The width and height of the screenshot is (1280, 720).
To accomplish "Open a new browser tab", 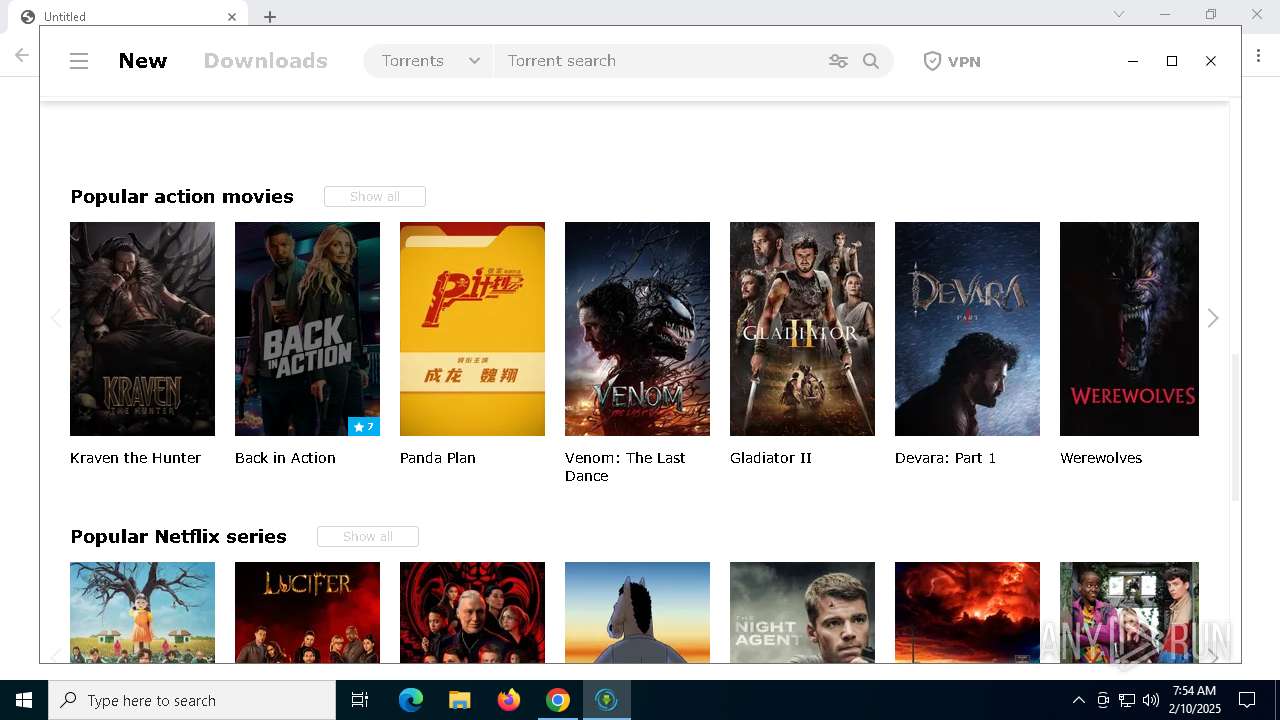I will [270, 16].
